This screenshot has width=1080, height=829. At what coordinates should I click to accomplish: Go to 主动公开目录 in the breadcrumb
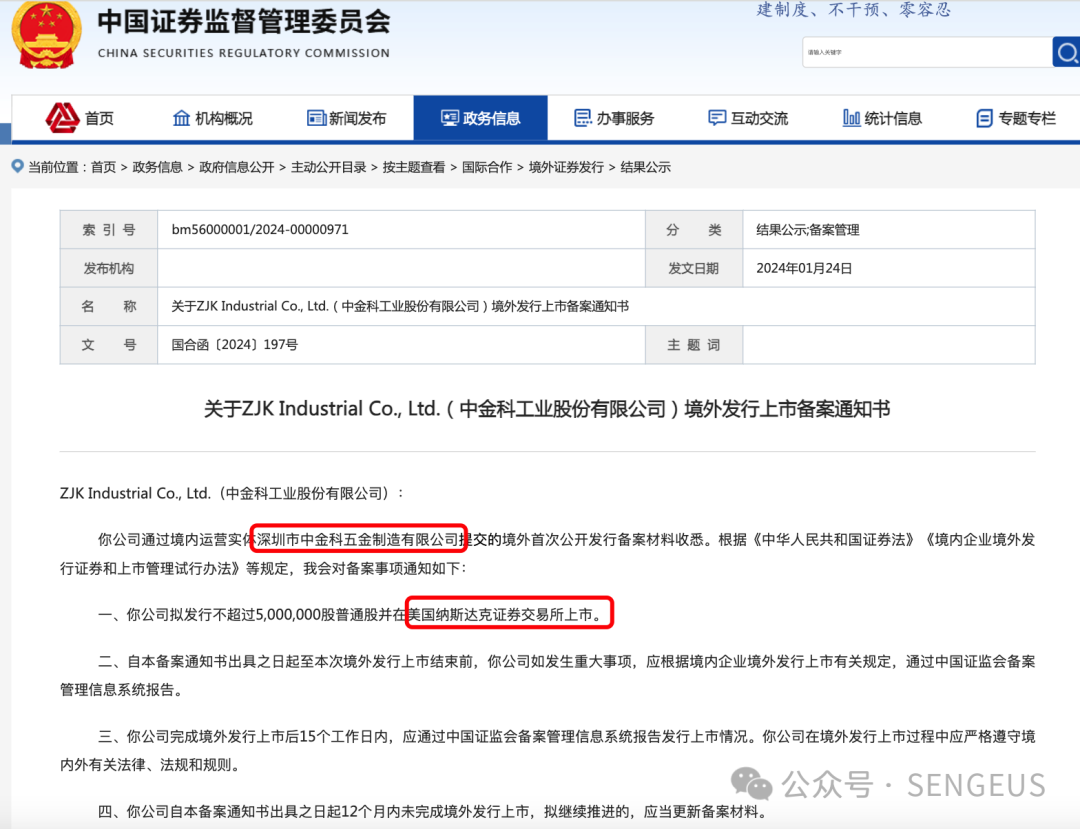329,167
